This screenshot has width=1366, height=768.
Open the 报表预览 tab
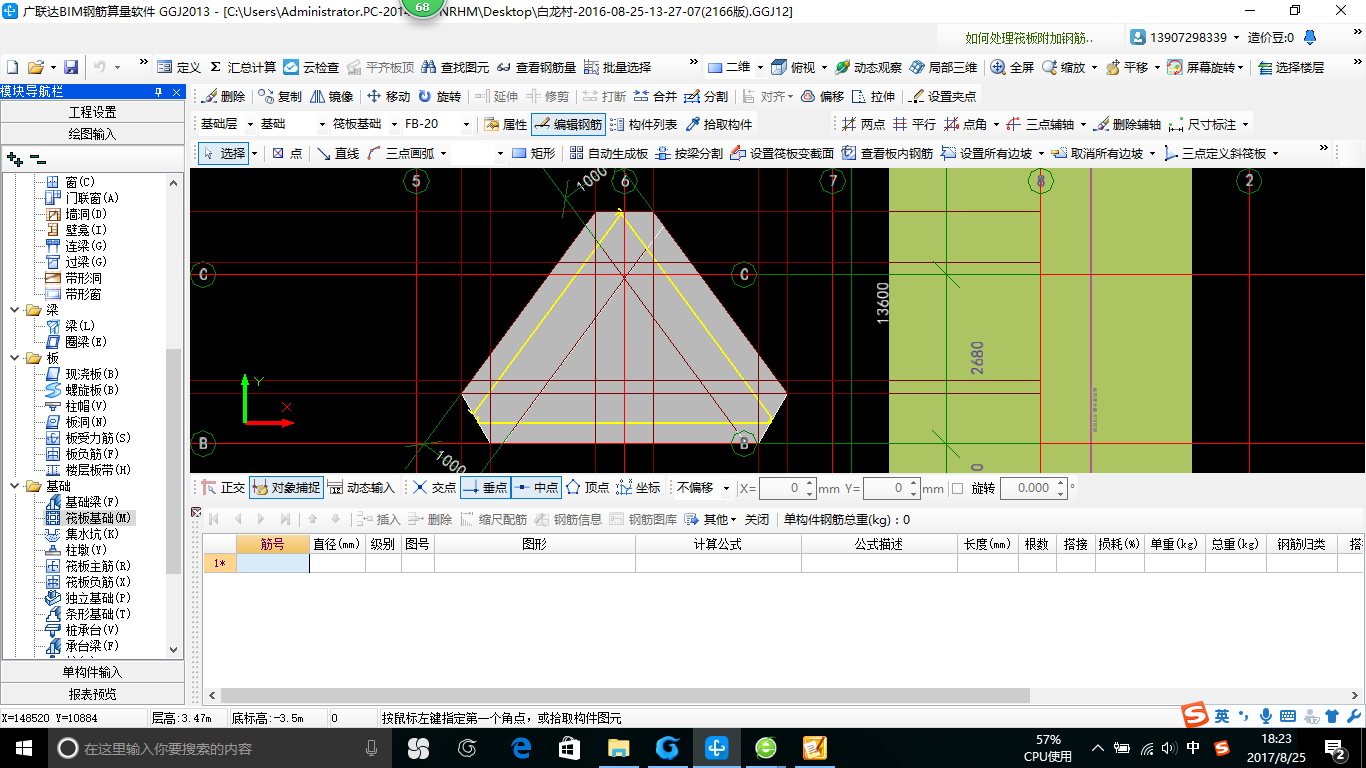click(92, 694)
